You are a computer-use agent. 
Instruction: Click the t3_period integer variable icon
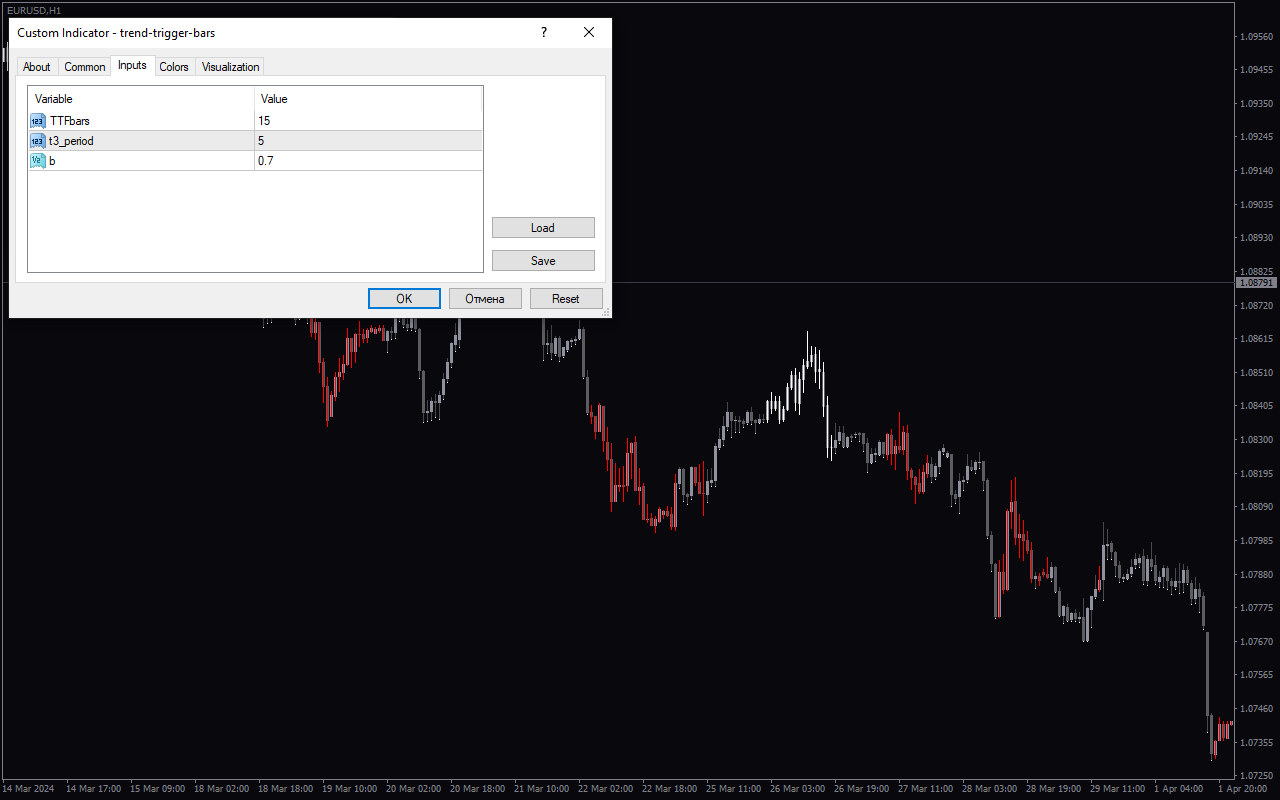coord(37,141)
